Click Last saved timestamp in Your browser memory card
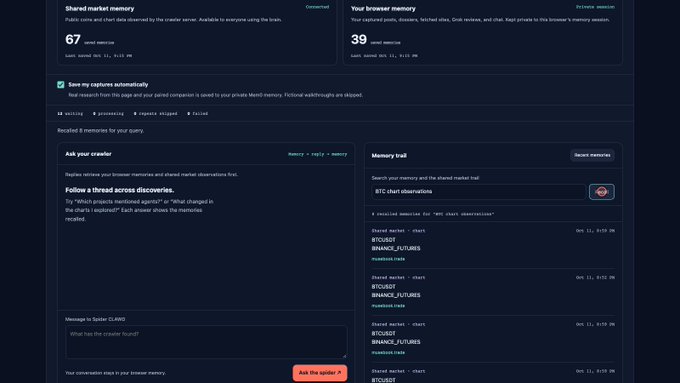Viewport: 680px width, 383px height. pos(384,56)
